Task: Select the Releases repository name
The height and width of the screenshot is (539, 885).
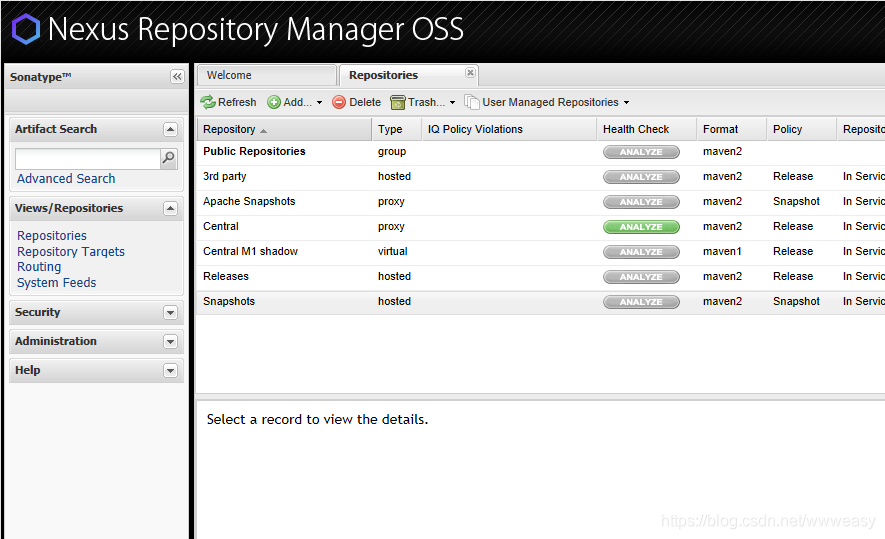Action: point(226,276)
